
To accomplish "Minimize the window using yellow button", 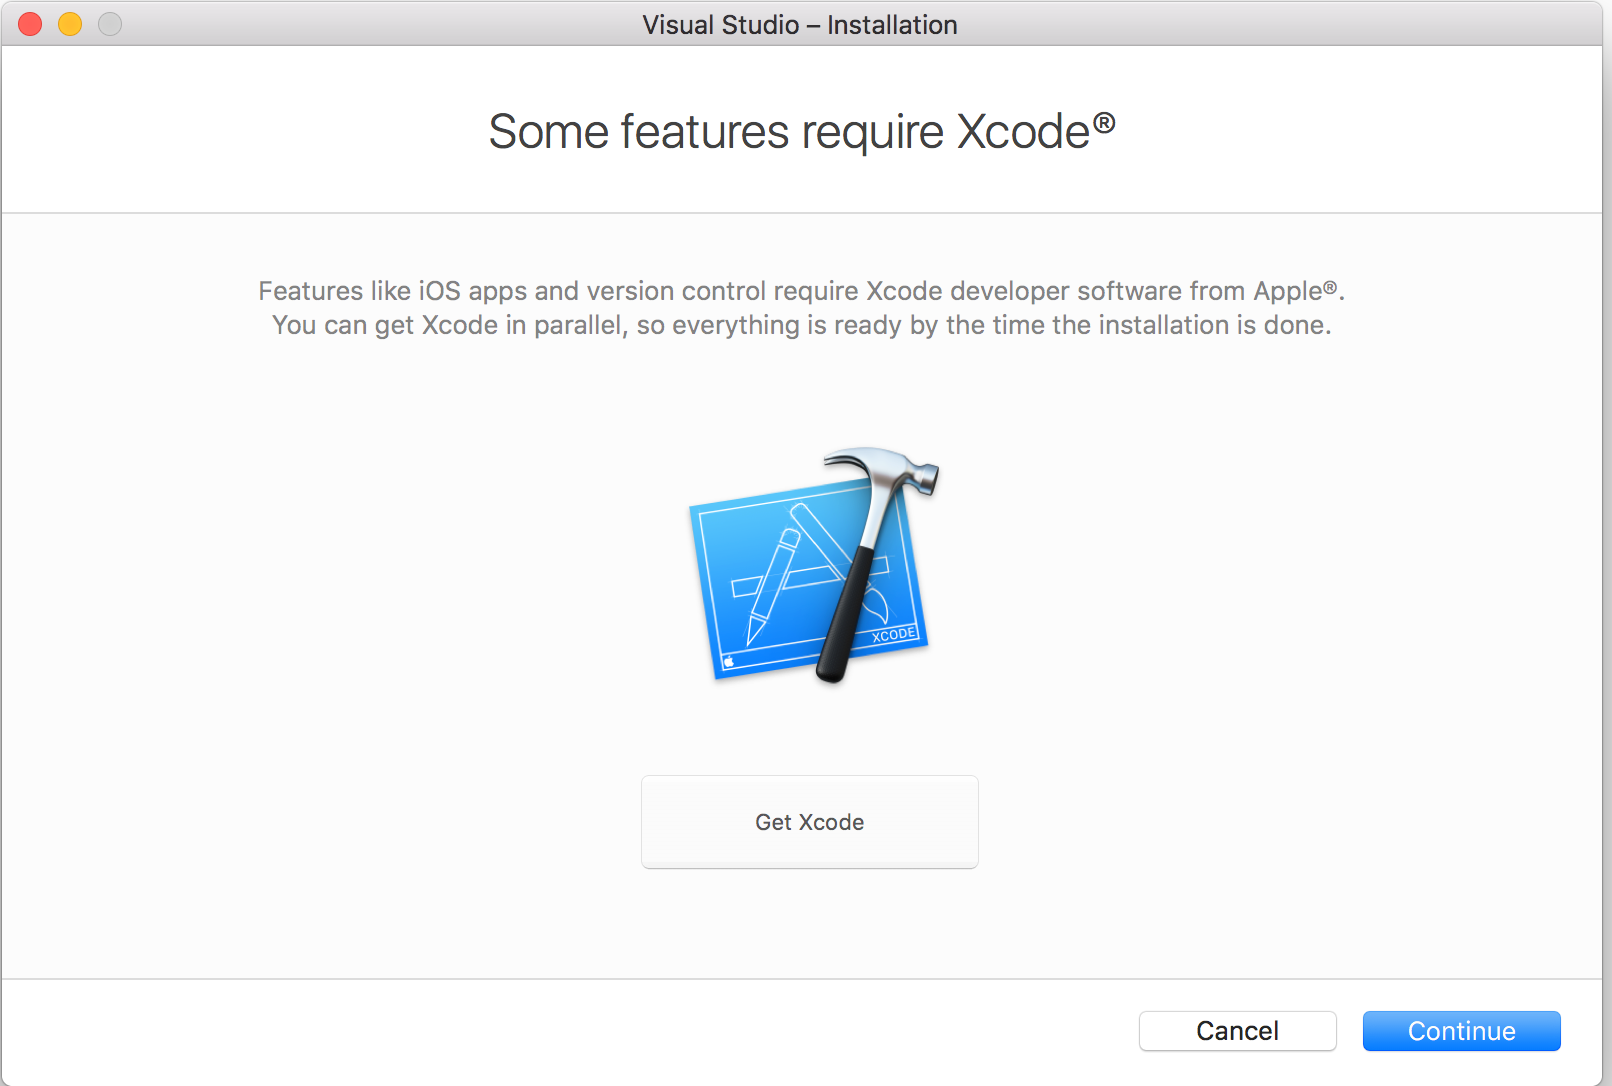I will point(70,24).
